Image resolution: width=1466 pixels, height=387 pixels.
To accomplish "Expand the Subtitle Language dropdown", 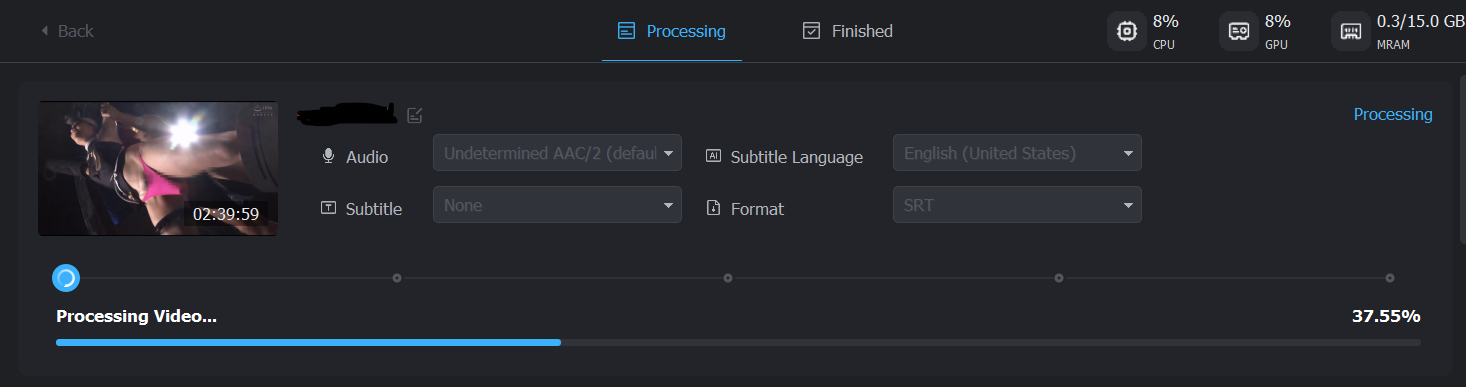I will coord(1017,153).
